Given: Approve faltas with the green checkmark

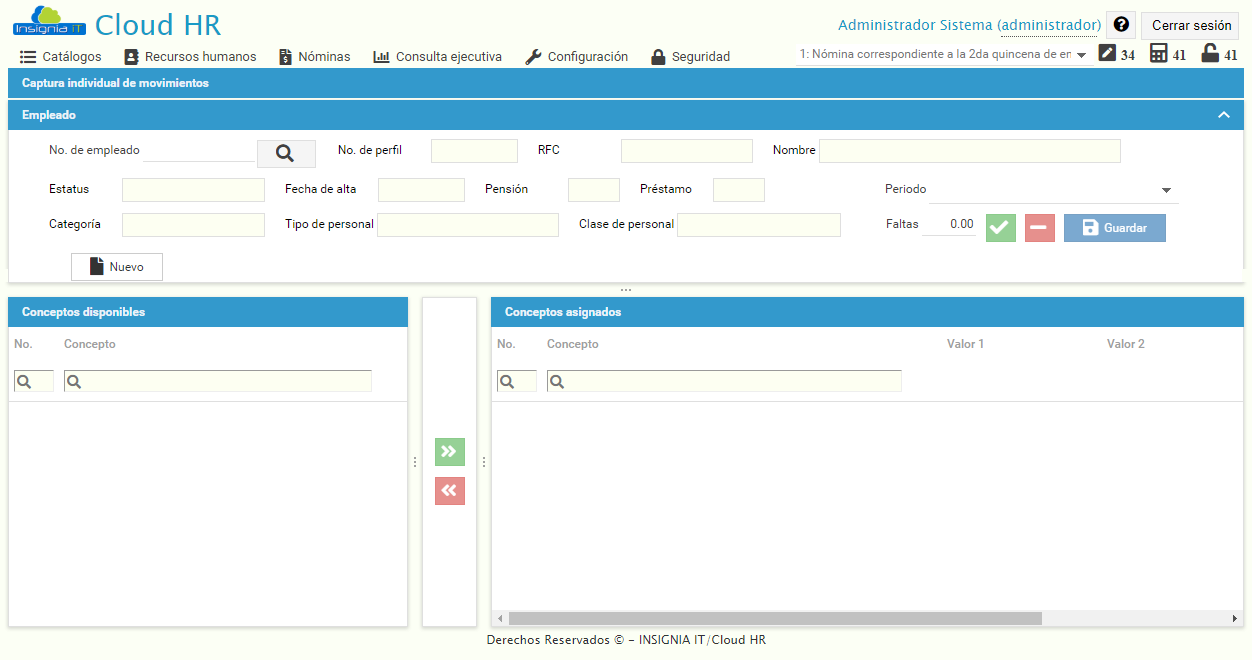Looking at the screenshot, I should 999,228.
